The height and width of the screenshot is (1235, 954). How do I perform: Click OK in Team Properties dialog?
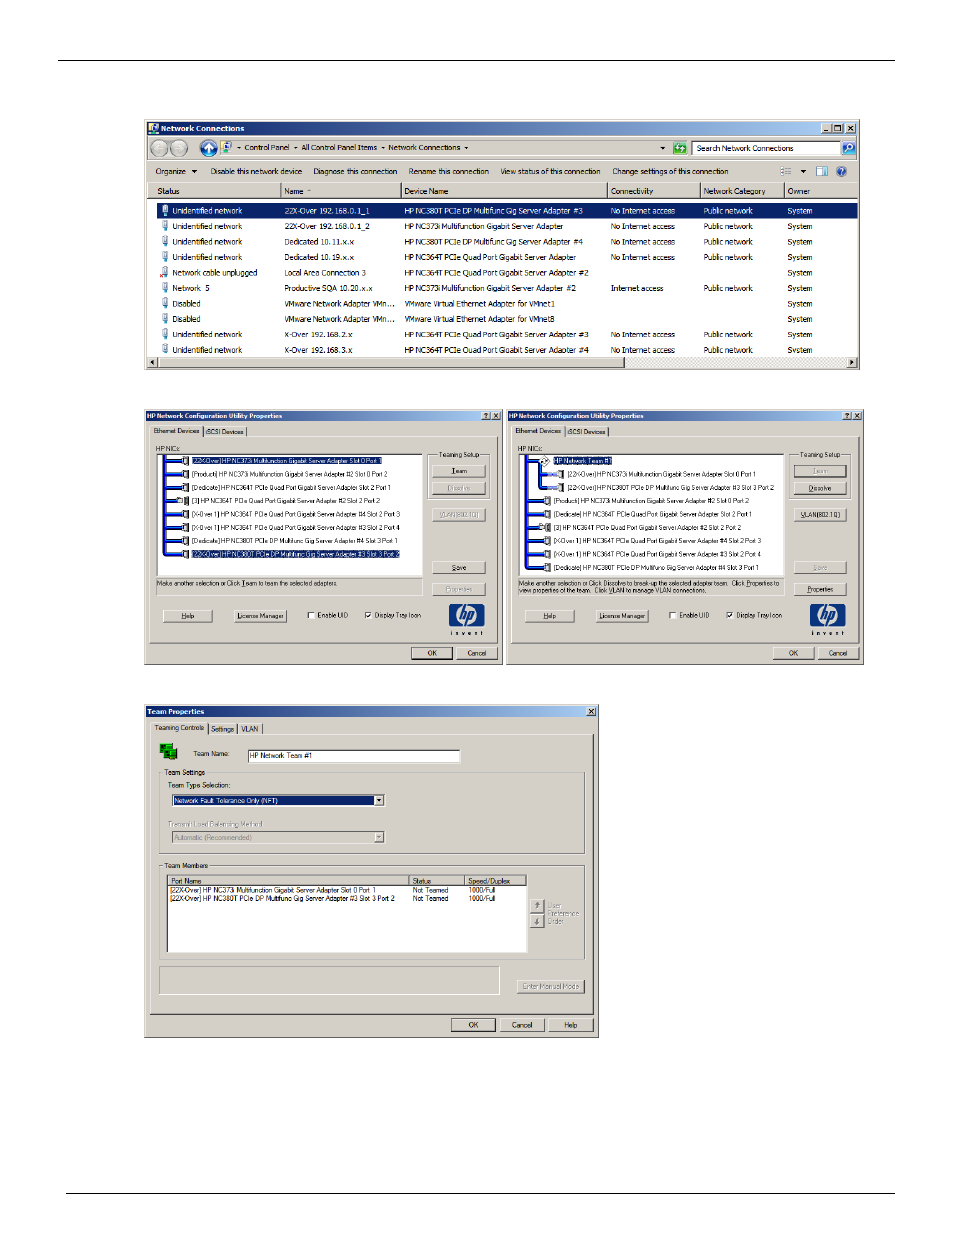pyautogui.click(x=473, y=1025)
